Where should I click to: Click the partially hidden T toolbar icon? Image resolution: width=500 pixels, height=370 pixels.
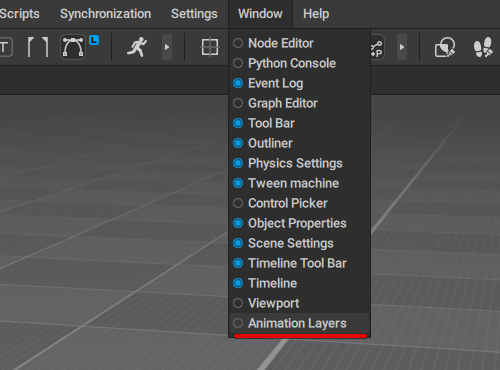coord(6,47)
